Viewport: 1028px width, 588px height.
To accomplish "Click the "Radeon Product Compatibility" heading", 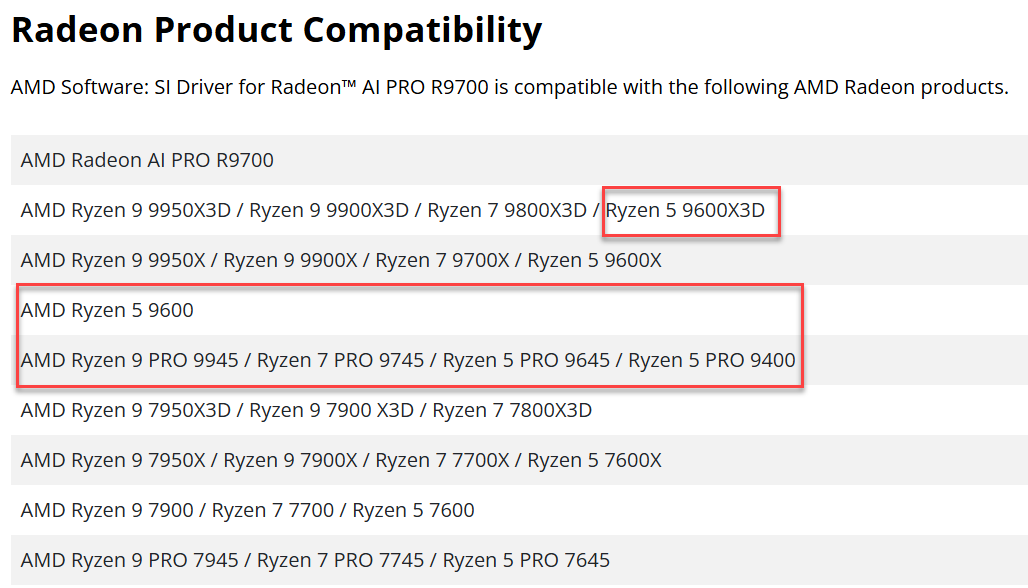I will point(276,31).
